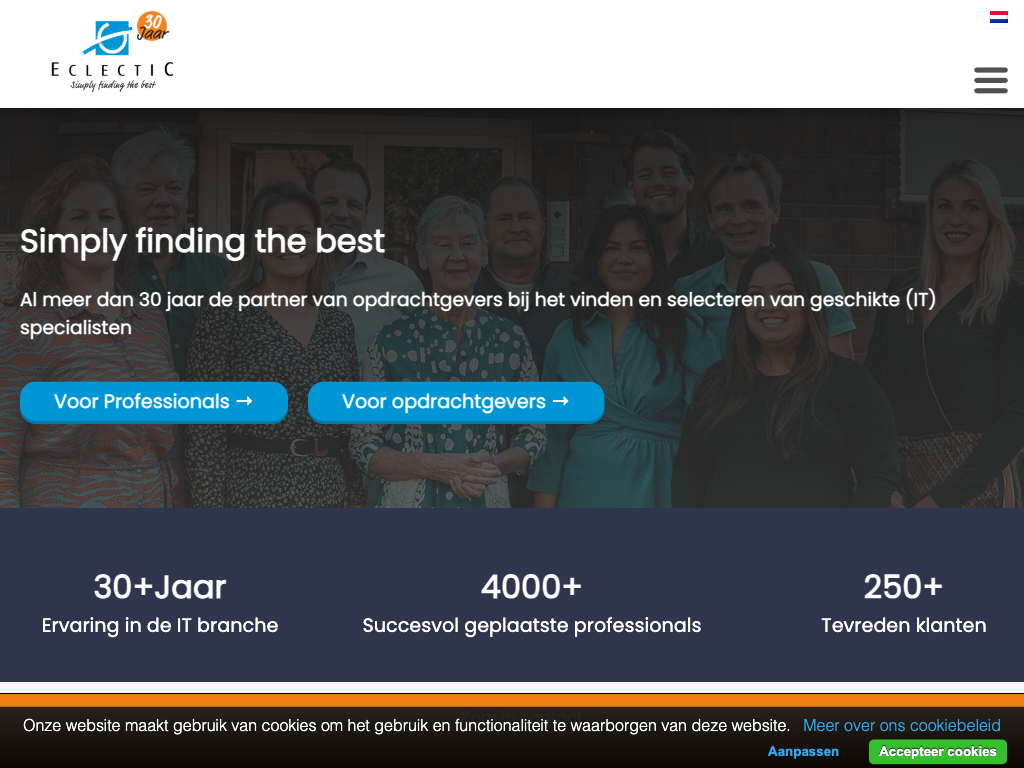Click the 30+Jaar statistic

(x=160, y=586)
